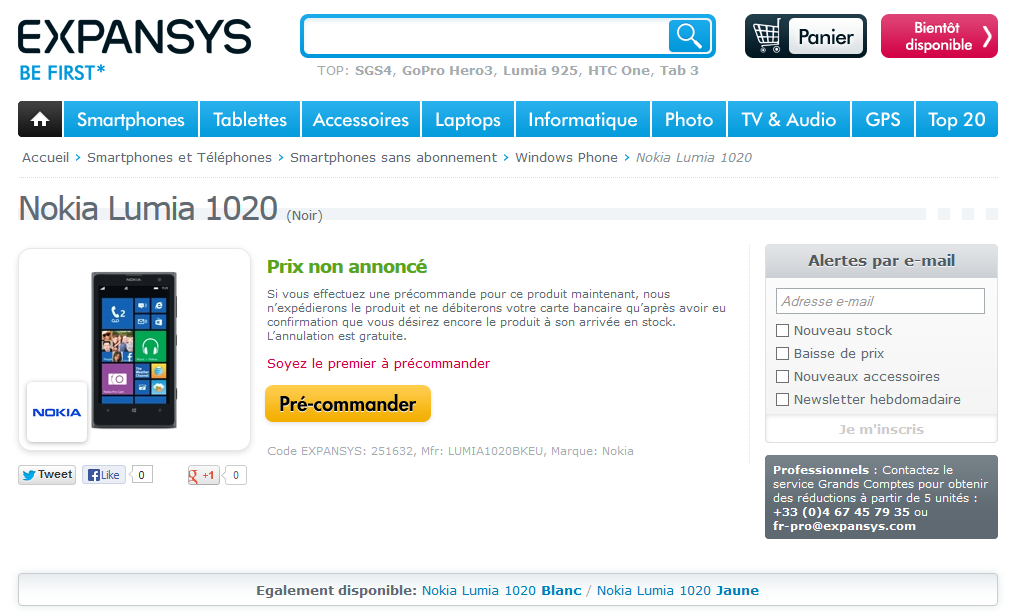Click Tab 3 top search link
Image resolution: width=1011 pixels, height=615 pixels.
coord(679,71)
